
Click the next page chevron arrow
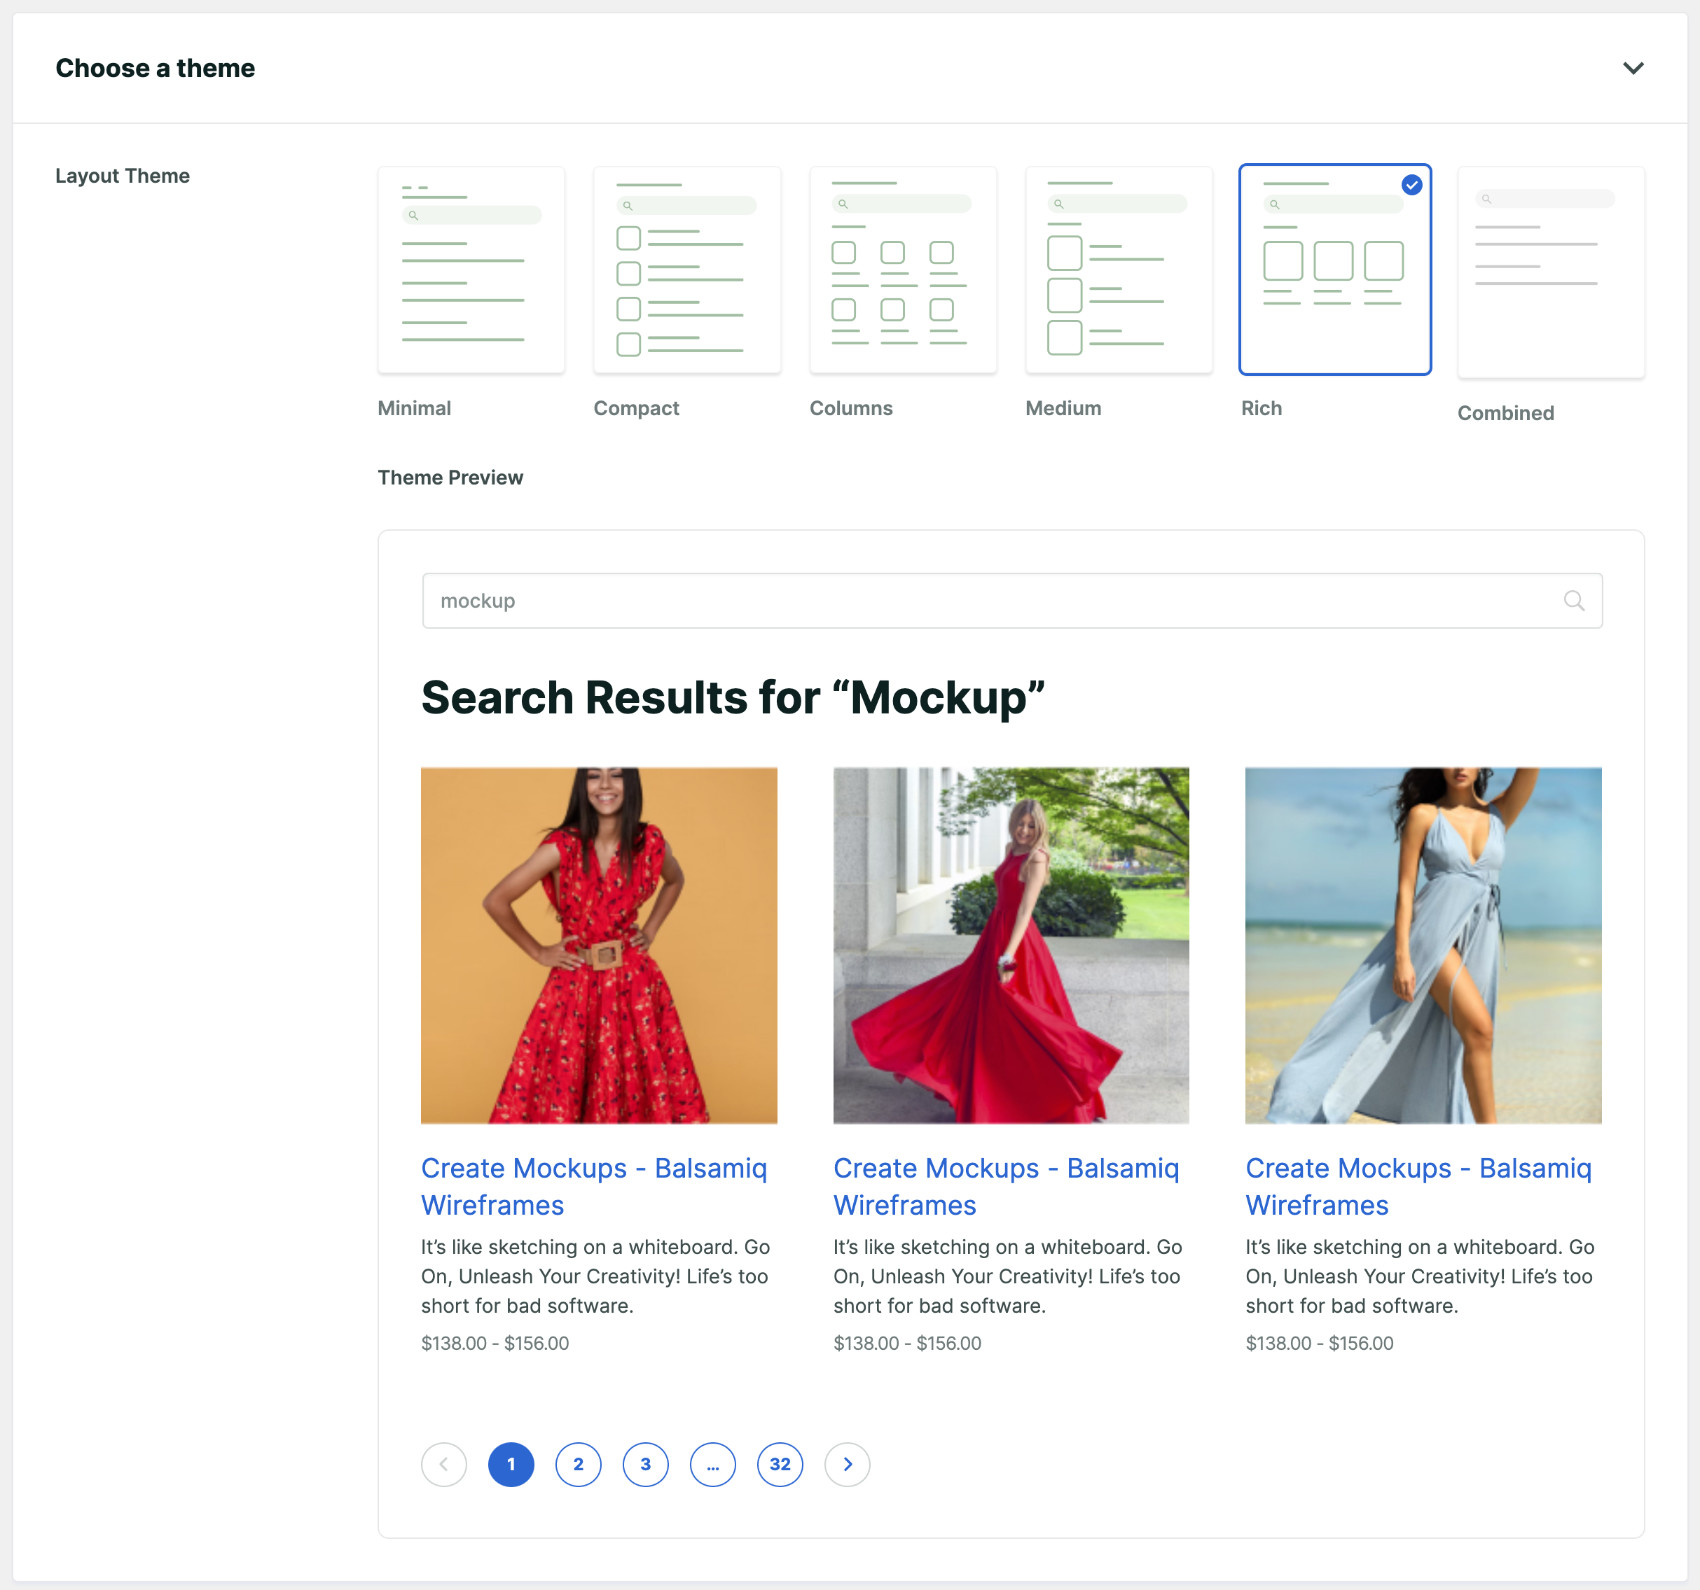(847, 1464)
